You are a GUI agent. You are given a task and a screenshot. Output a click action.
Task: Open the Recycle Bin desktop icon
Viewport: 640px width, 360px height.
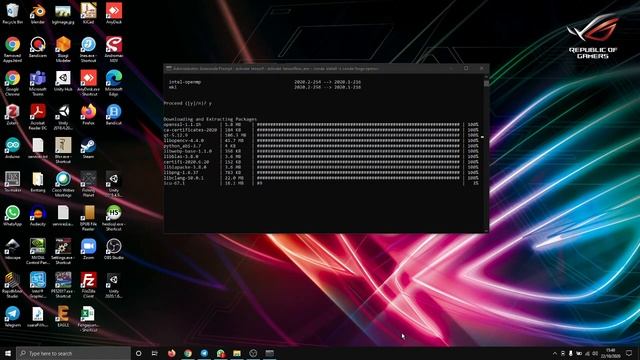tap(12, 13)
